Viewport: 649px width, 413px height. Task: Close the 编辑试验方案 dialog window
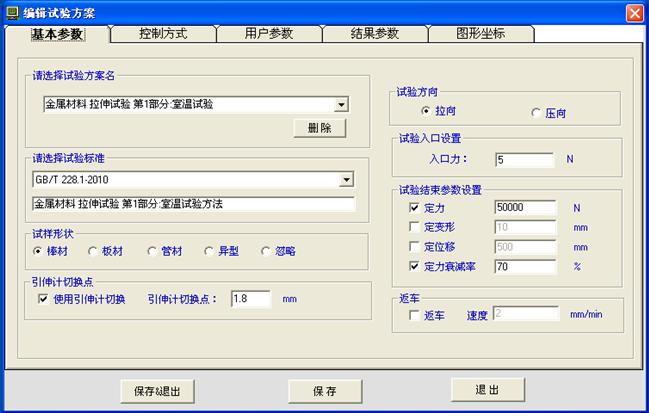point(634,12)
